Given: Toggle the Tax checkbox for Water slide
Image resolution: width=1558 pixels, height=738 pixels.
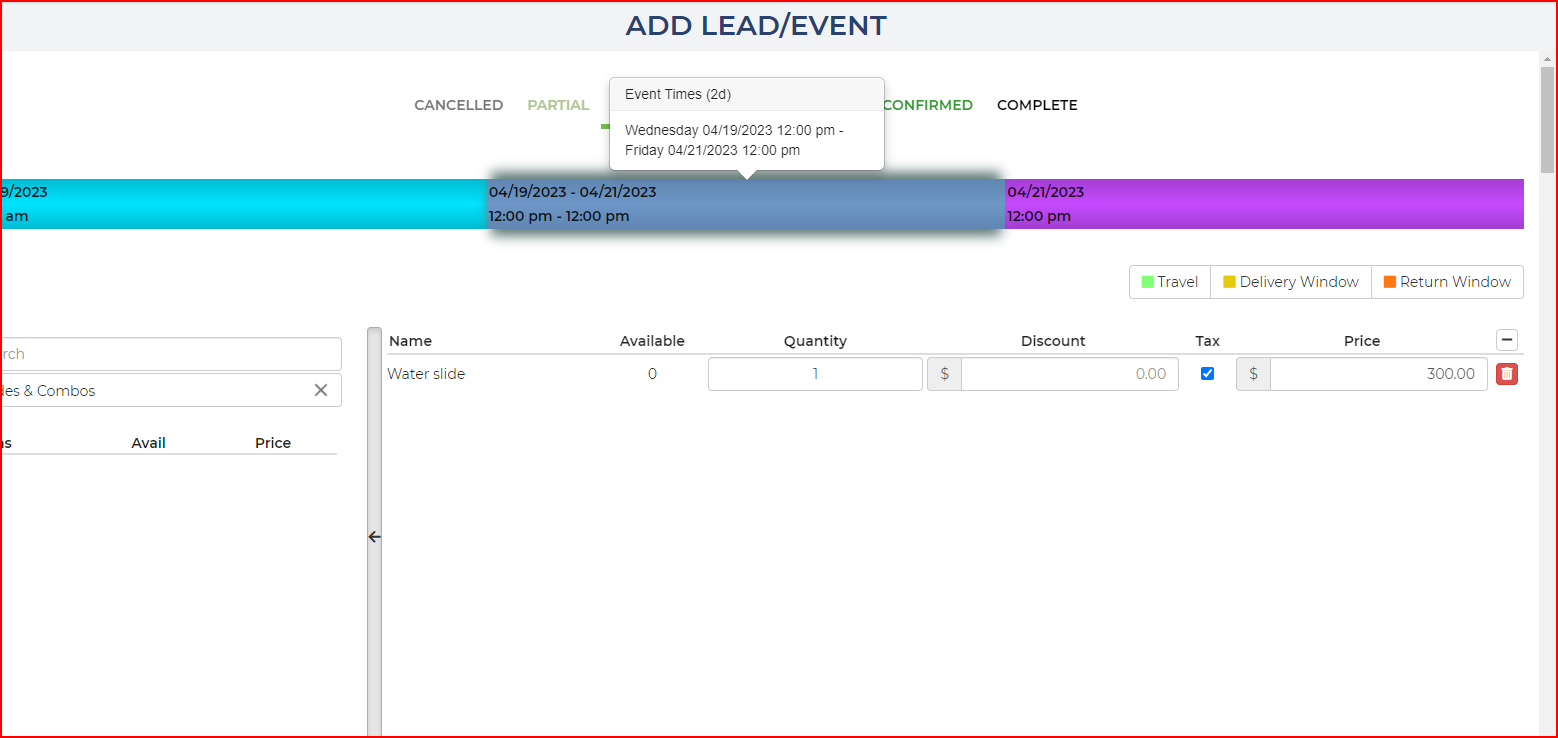Looking at the screenshot, I should pyautogui.click(x=1207, y=373).
